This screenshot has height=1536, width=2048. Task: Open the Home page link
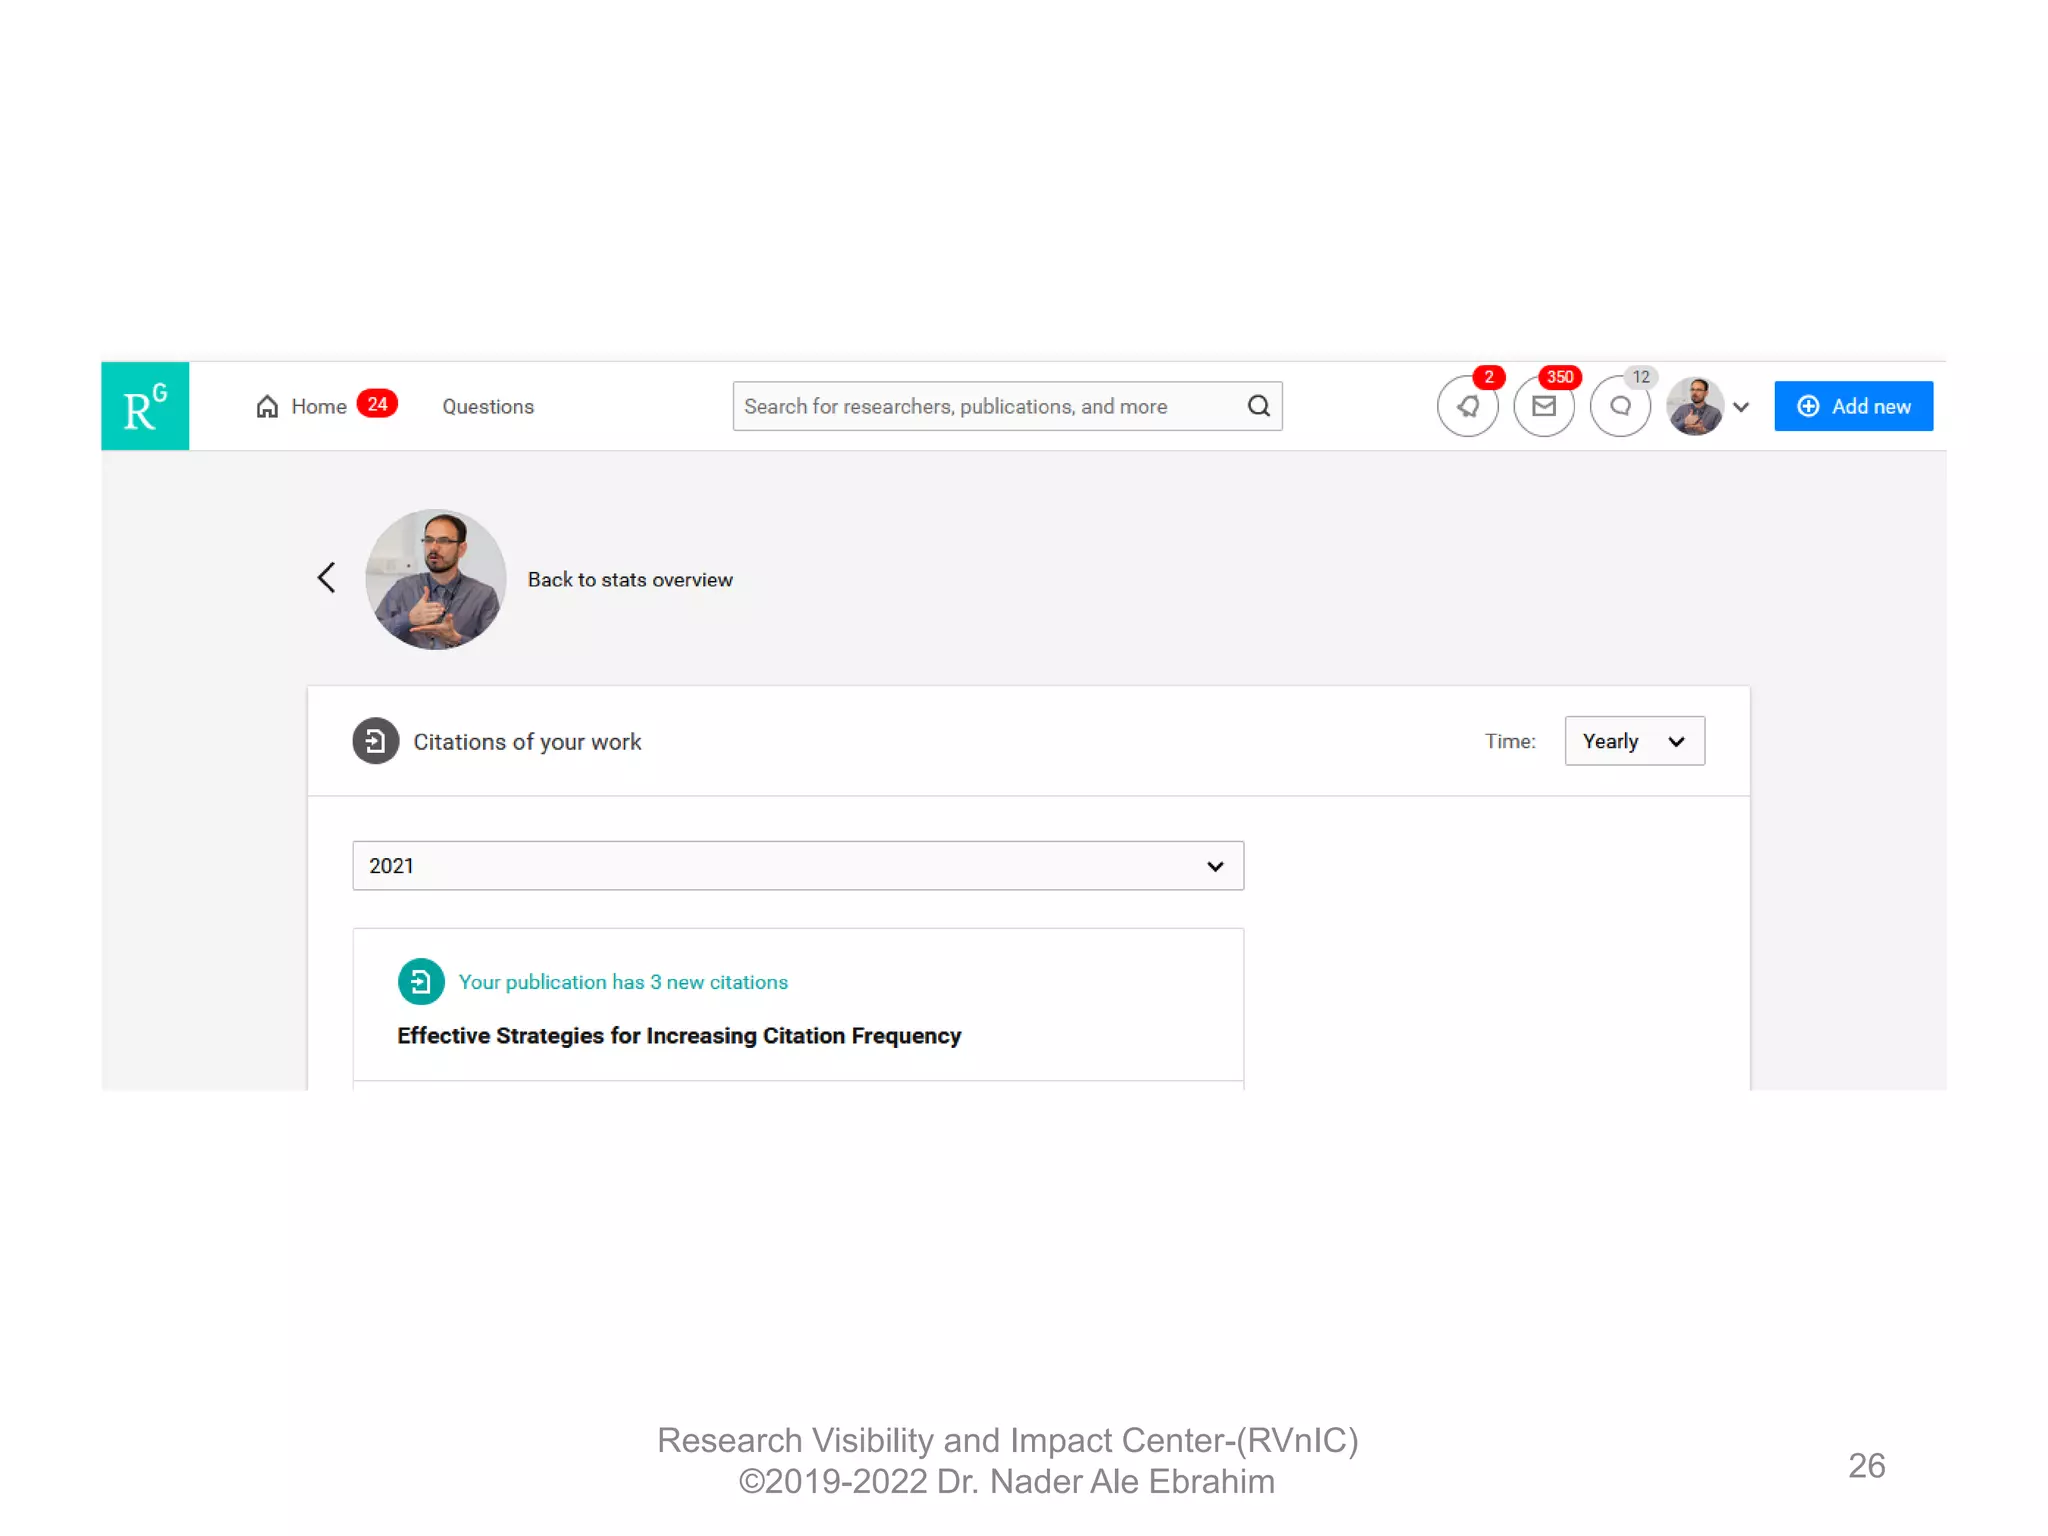(x=302, y=406)
